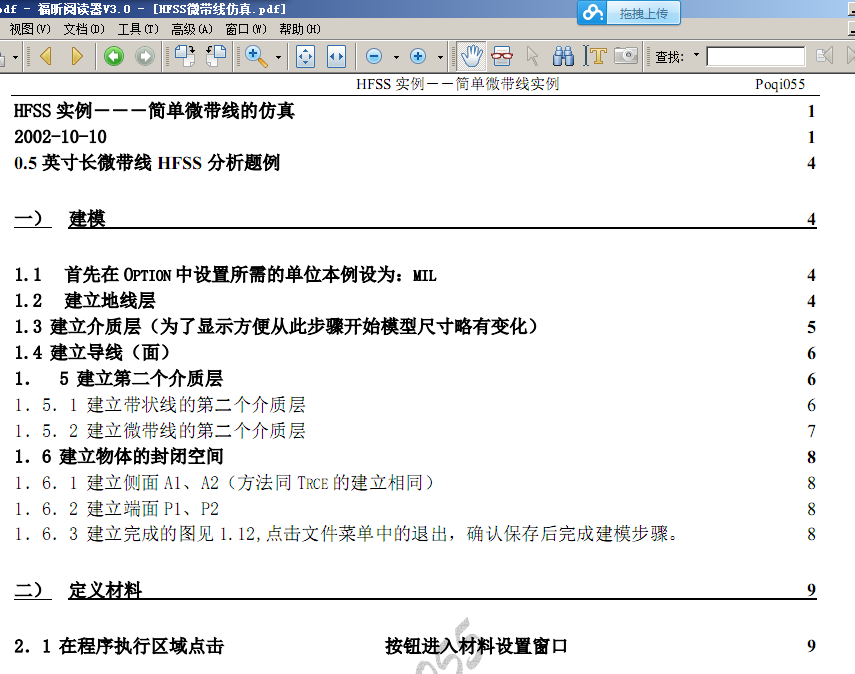The width and height of the screenshot is (855, 674).
Task: Focus the 查找 search text field
Action: pos(755,56)
